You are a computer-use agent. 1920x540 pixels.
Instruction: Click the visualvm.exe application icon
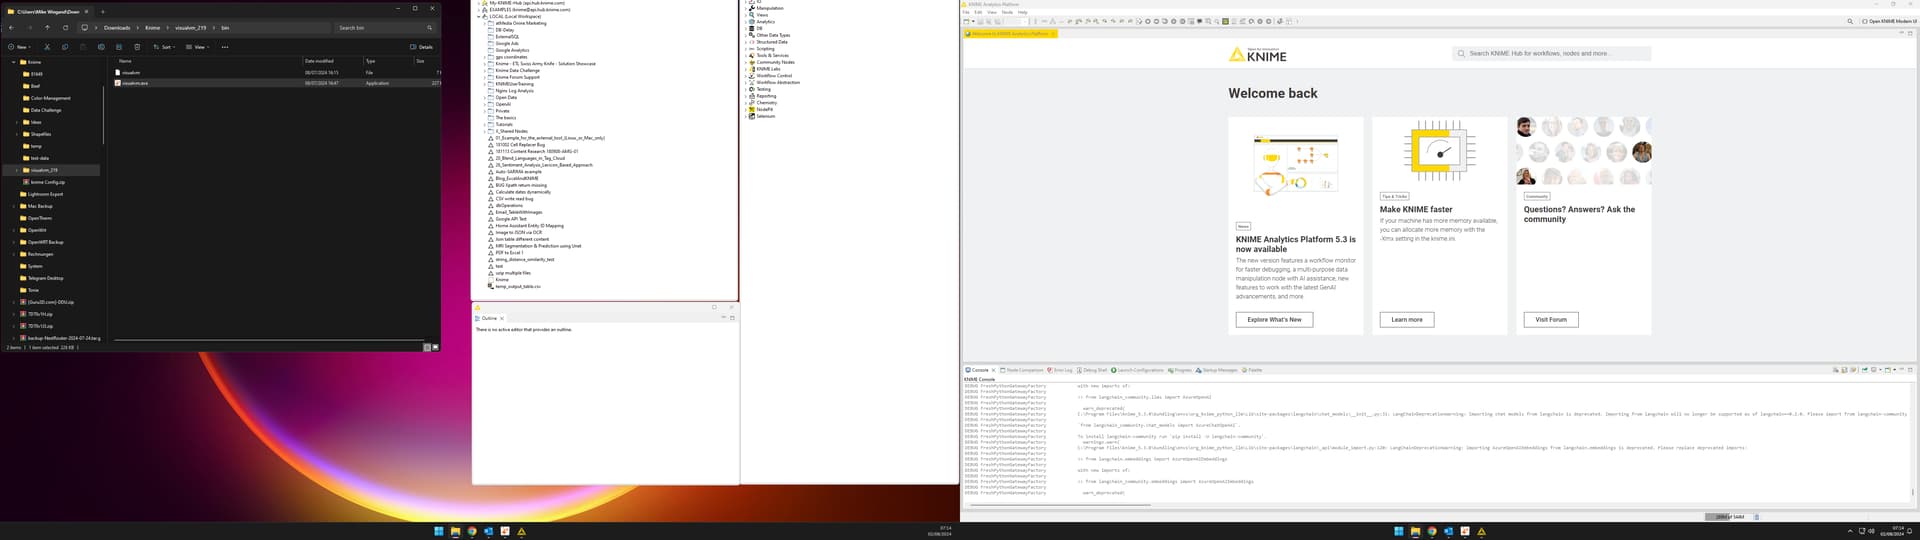tap(118, 83)
